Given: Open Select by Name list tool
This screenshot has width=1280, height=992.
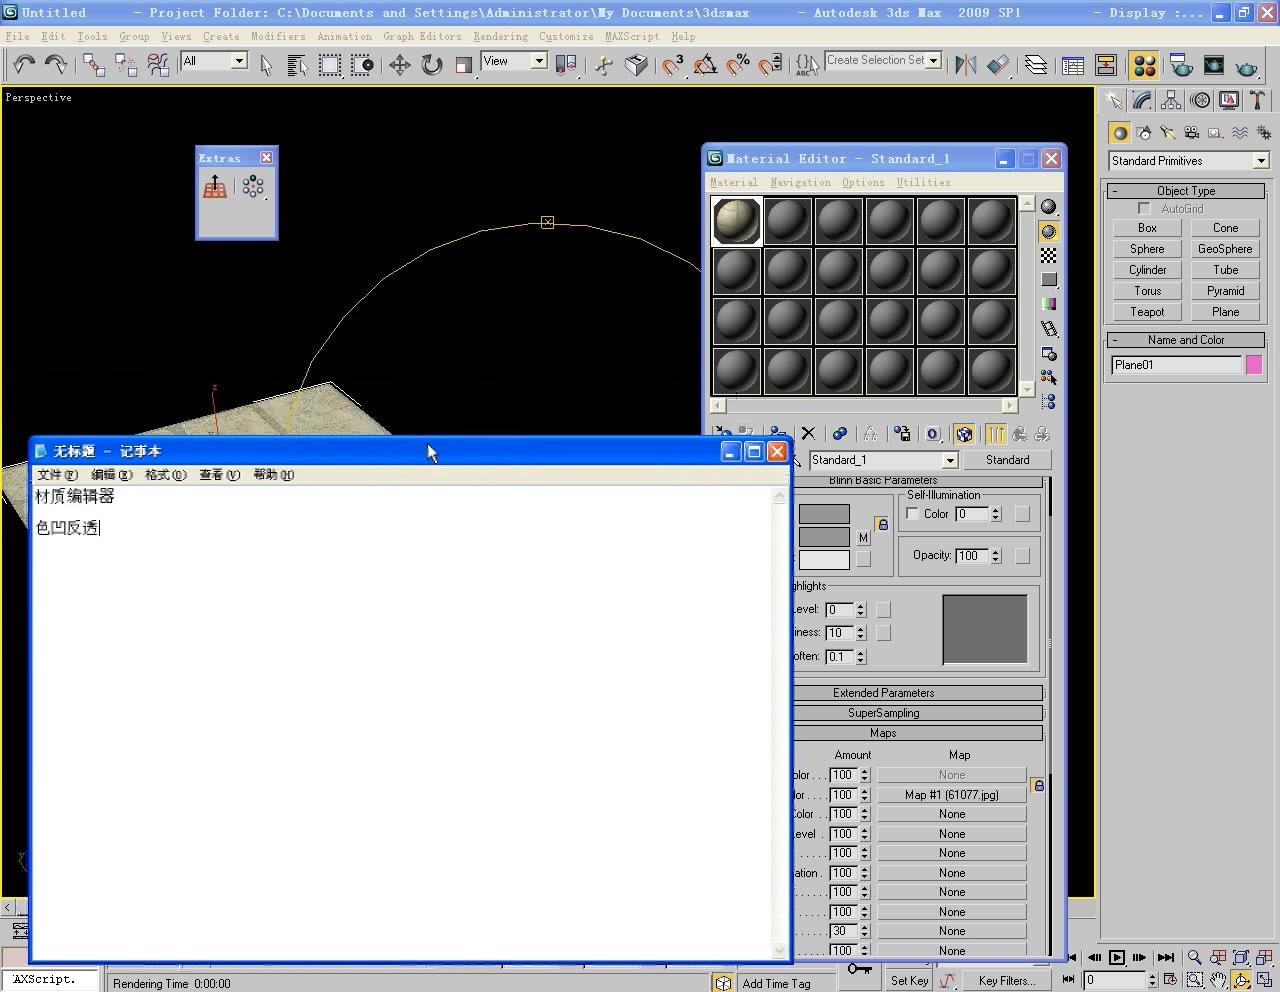Looking at the screenshot, I should click(297, 65).
